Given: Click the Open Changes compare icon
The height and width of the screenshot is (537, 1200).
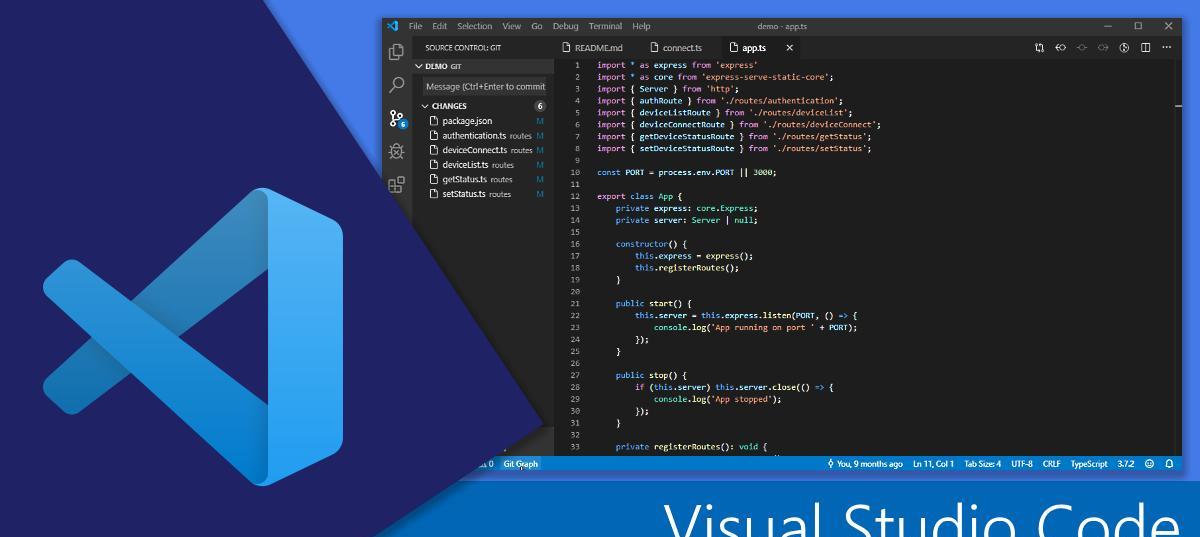Looking at the screenshot, I should 1039,48.
